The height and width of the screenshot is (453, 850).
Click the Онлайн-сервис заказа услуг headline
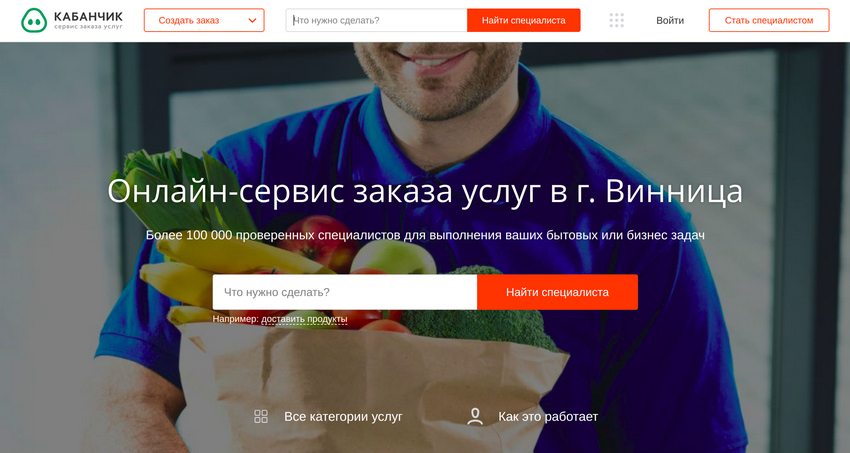(425, 191)
